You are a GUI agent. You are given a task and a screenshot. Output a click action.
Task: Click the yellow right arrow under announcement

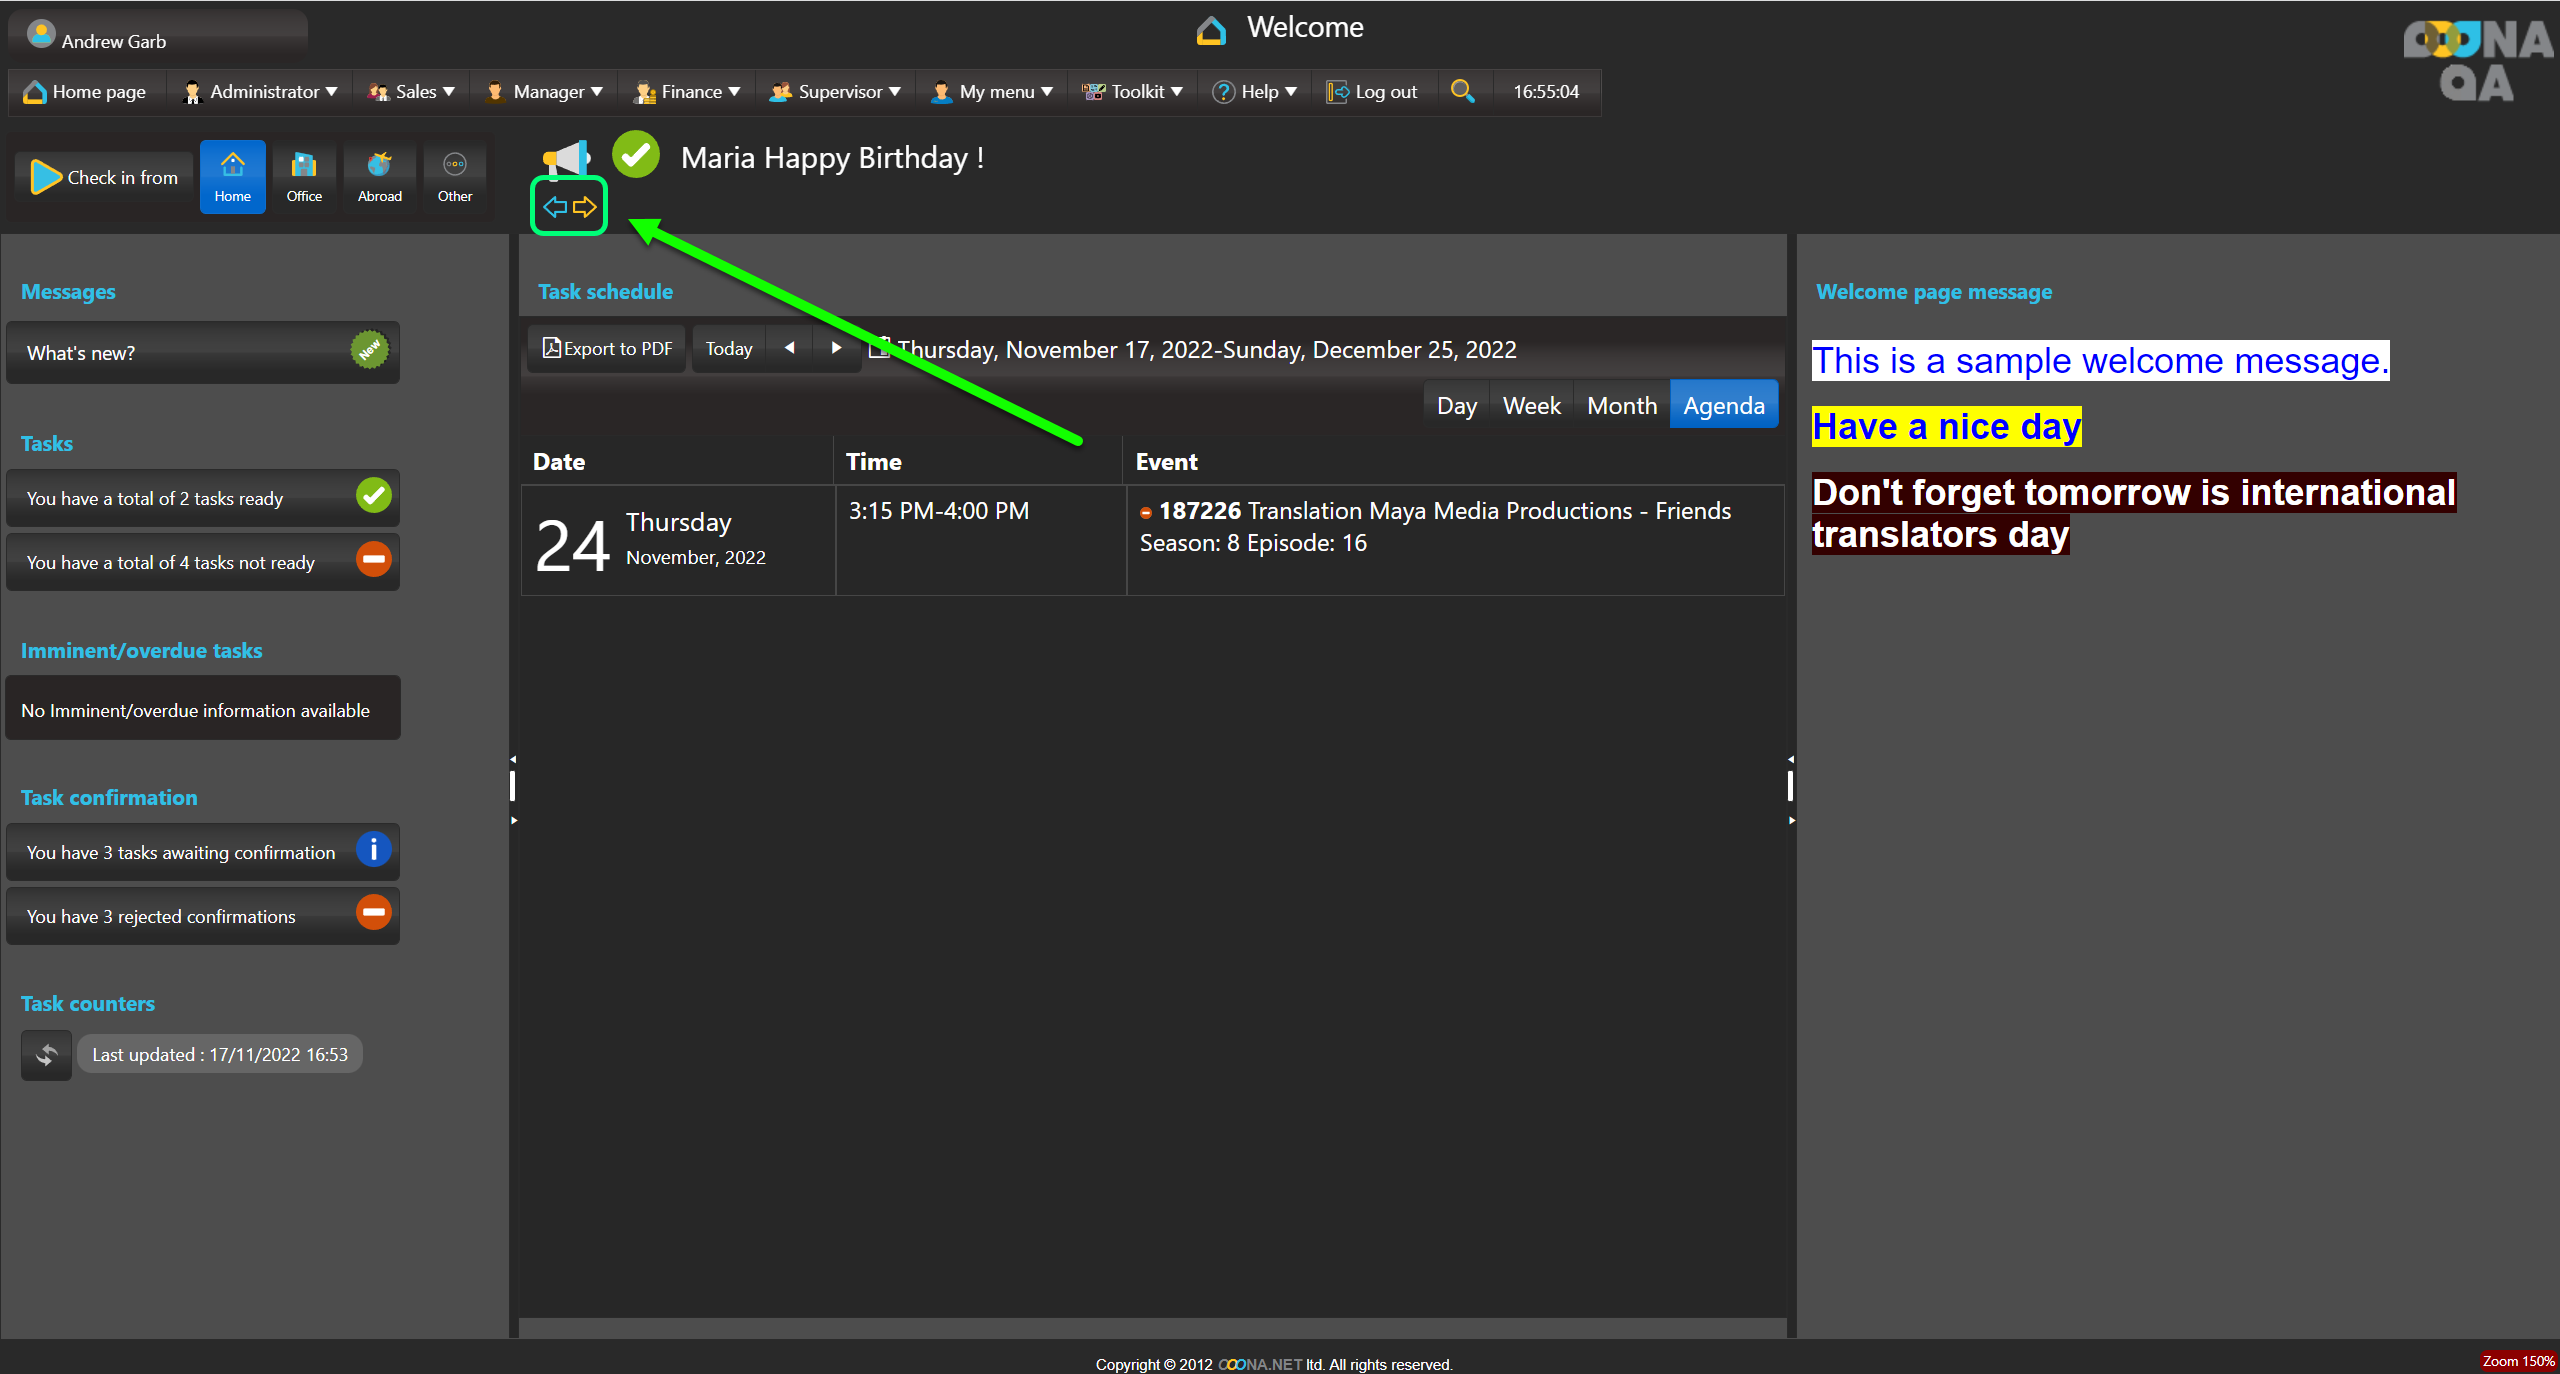coord(585,207)
